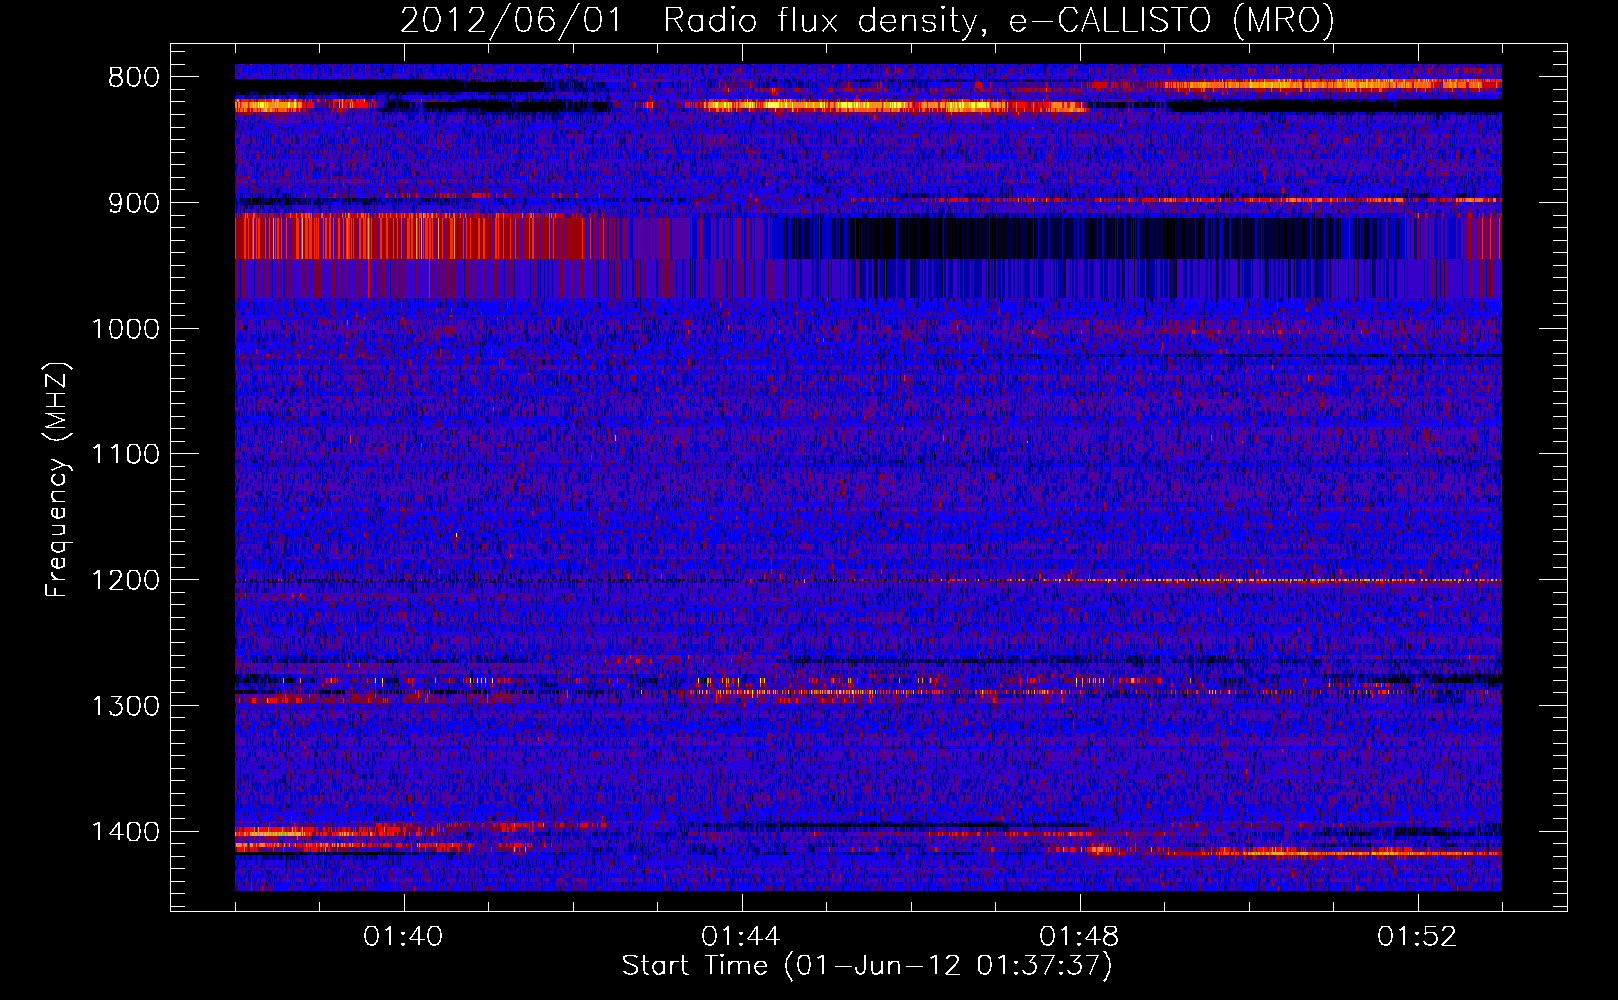This screenshot has height=1000, width=1618.
Task: Click the 1000 frequency tick label
Action: click(125, 329)
